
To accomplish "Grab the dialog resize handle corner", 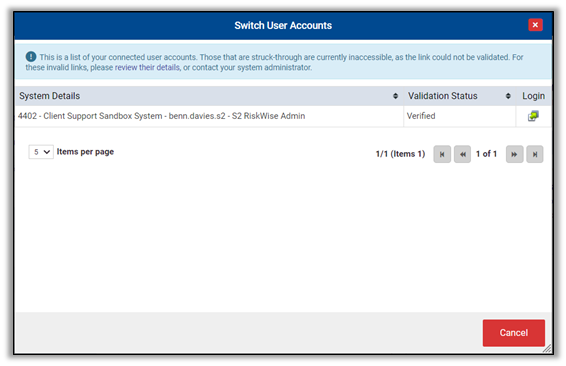I will click(547, 348).
